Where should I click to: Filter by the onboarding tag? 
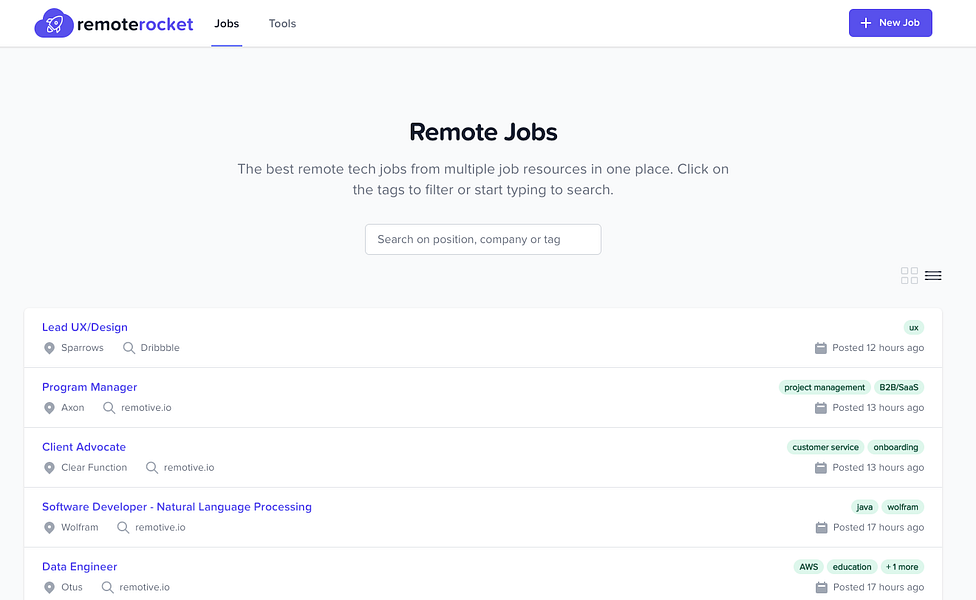(x=896, y=447)
